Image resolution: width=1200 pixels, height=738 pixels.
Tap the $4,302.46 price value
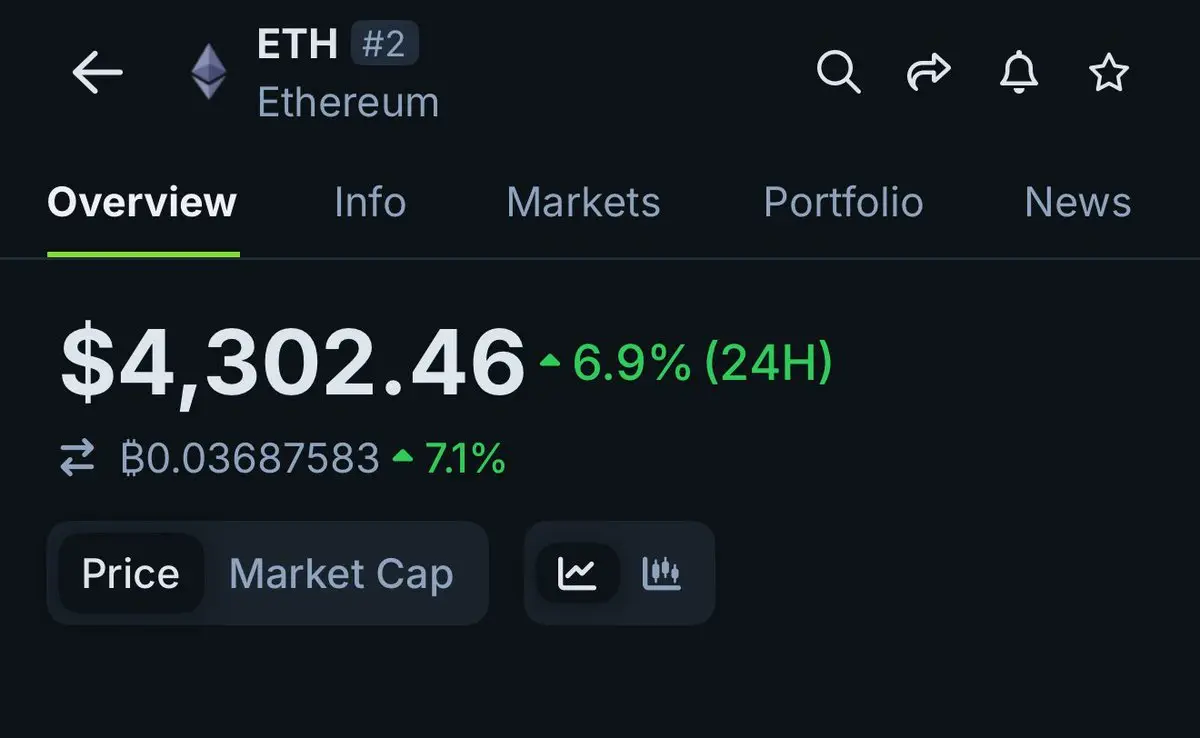[x=293, y=362]
